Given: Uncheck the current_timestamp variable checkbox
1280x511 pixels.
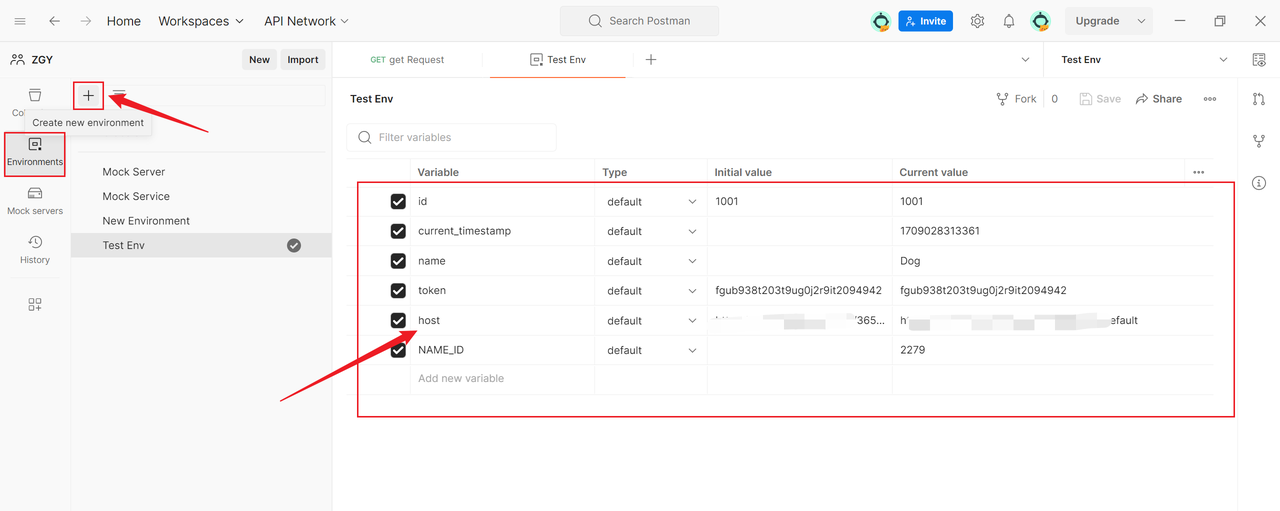Looking at the screenshot, I should 398,231.
